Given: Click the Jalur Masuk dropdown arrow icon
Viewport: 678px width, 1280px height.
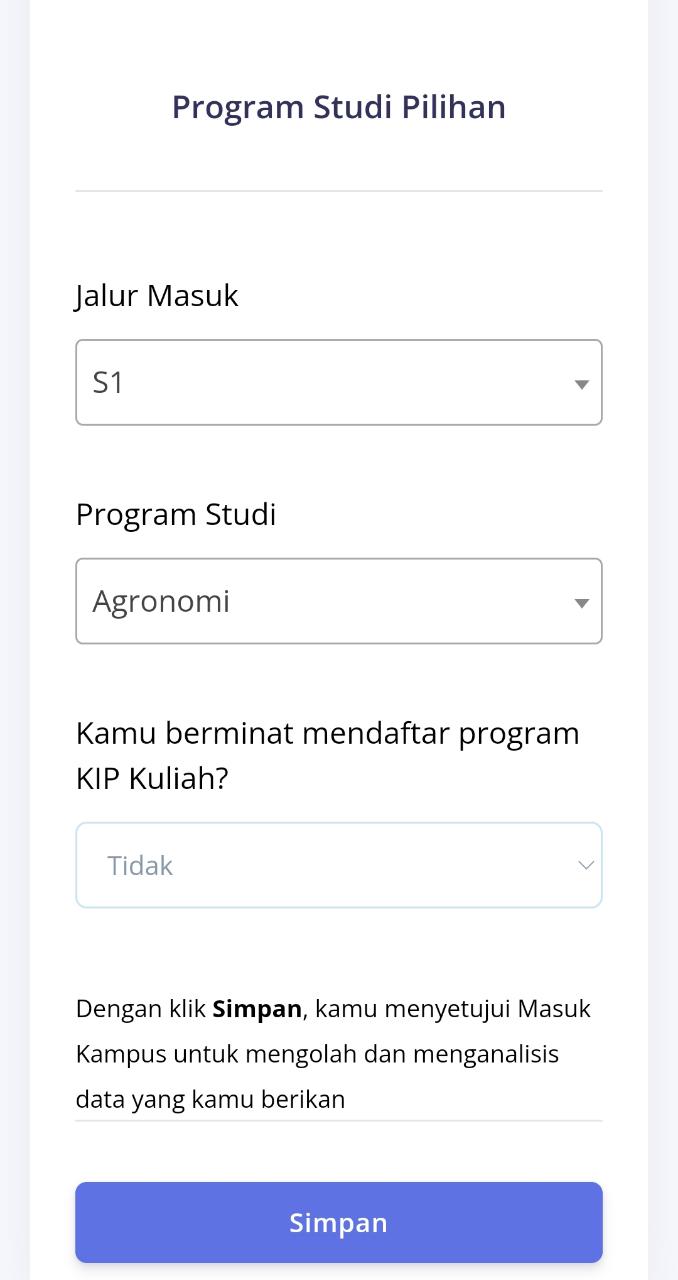Looking at the screenshot, I should tap(581, 384).
